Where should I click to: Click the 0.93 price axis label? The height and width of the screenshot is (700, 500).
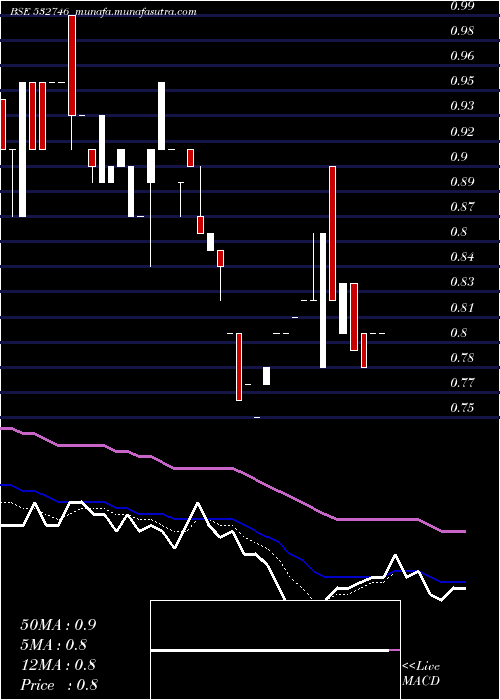point(462,106)
